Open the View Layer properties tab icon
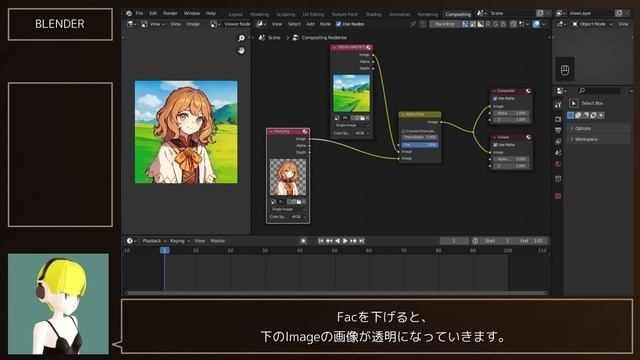640x360 pixels. tap(558, 141)
